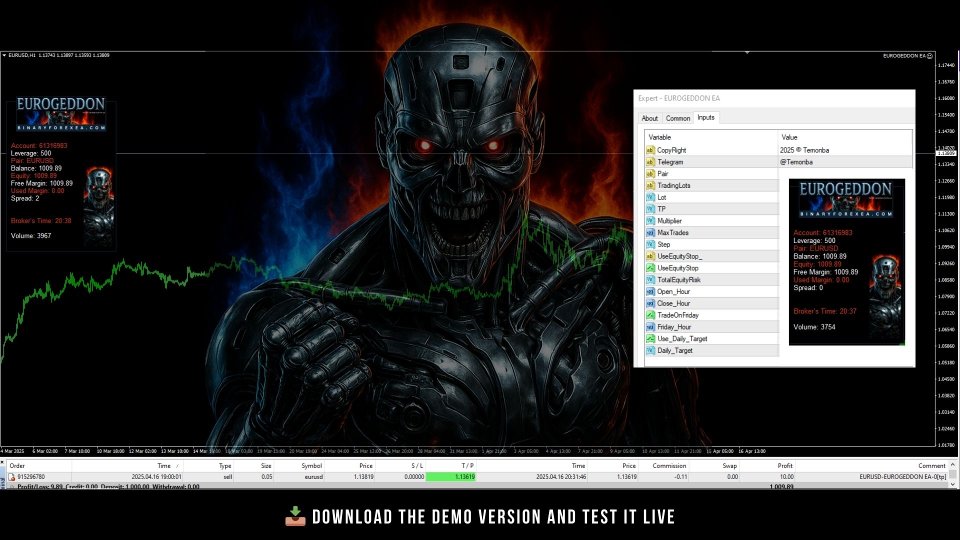960x540 pixels.
Task: Click the order size 0.05
Action: (x=267, y=476)
